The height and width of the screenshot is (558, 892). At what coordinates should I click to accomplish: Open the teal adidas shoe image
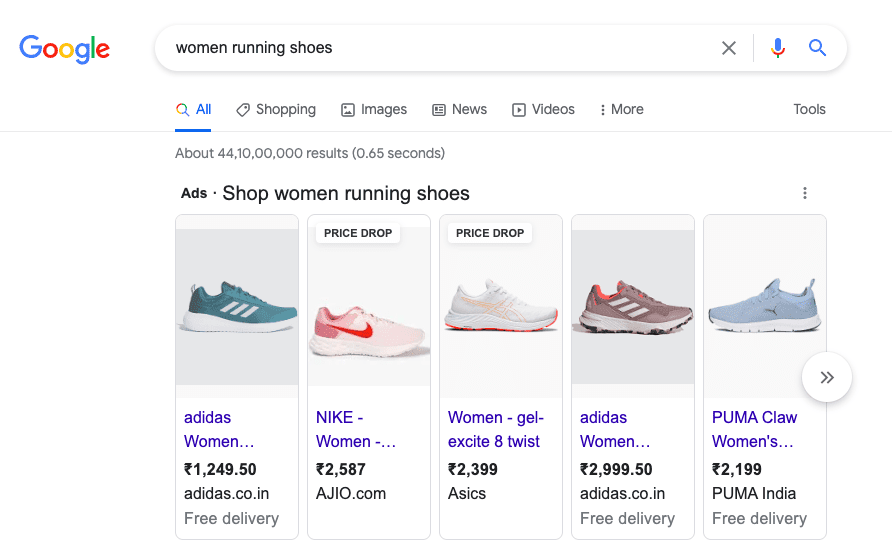pos(237,307)
